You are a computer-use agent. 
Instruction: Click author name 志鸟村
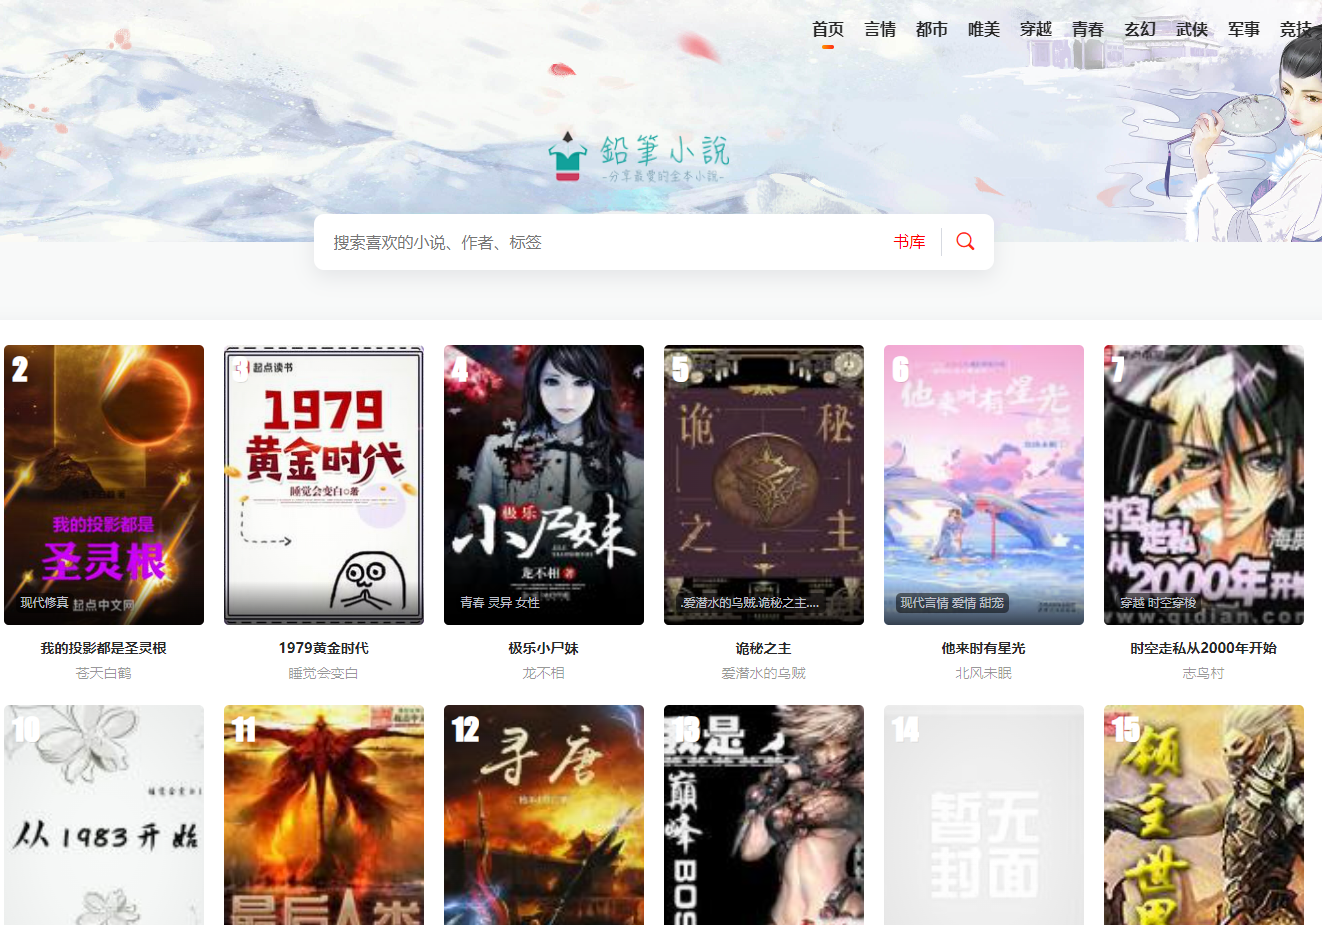point(1204,673)
